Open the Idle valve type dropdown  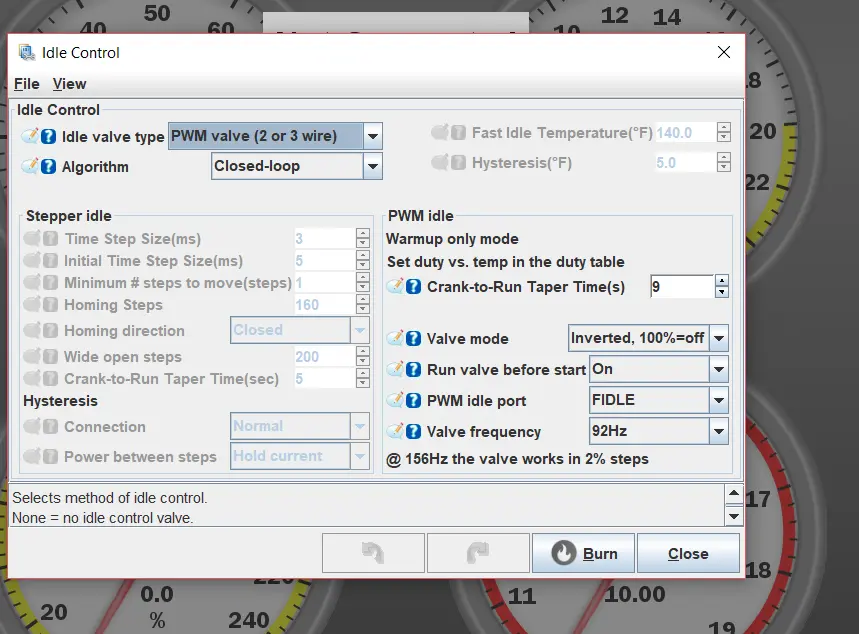coord(373,136)
